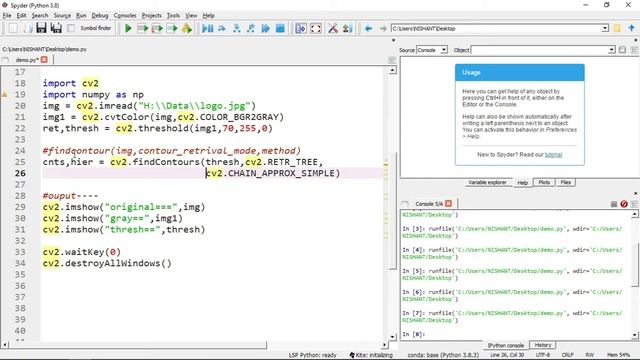
Task: Stop debugging with the blue square
Action: (280, 29)
